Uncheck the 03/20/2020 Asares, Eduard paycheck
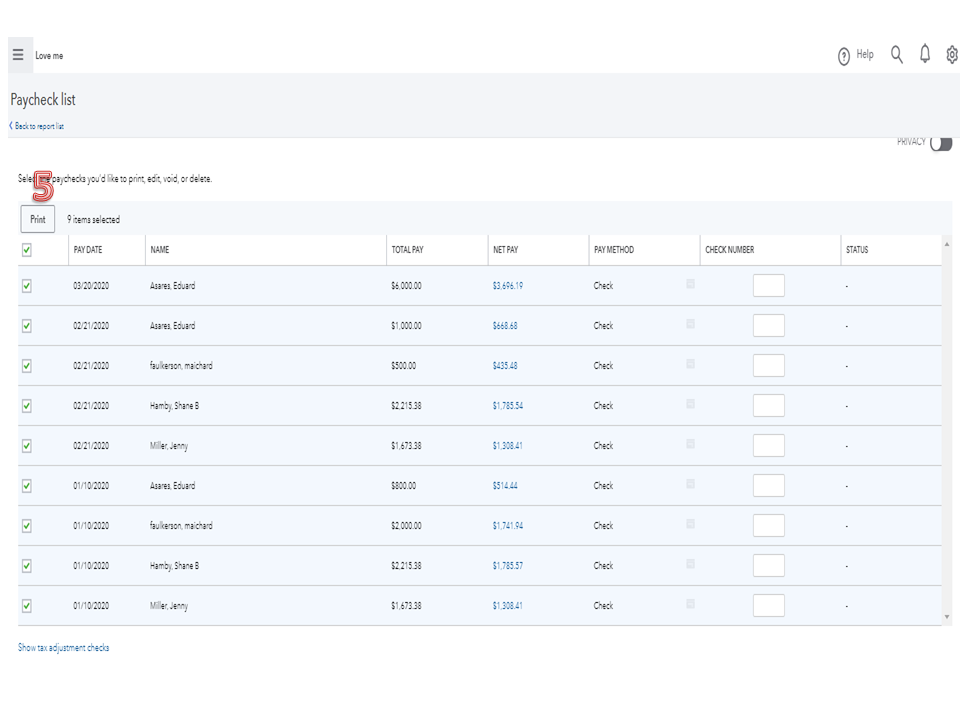960x720 pixels. 27,286
